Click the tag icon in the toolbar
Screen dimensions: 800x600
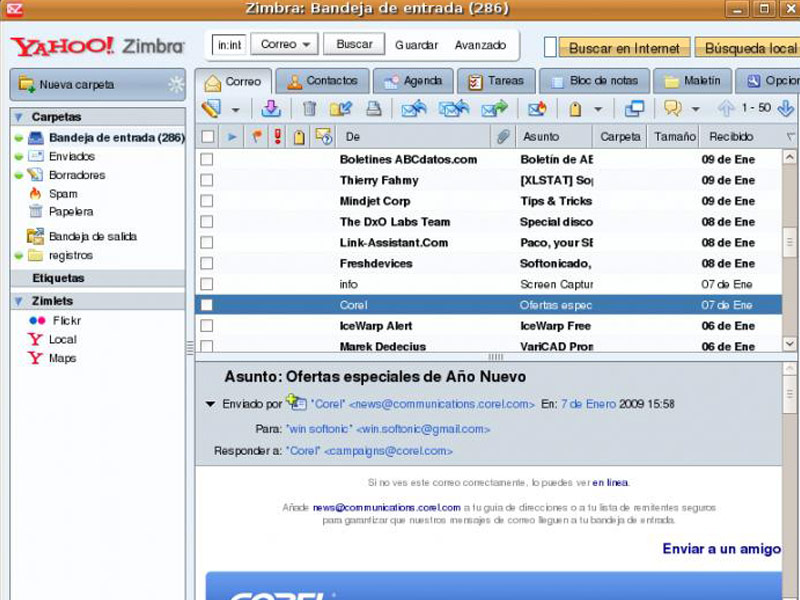click(x=575, y=109)
